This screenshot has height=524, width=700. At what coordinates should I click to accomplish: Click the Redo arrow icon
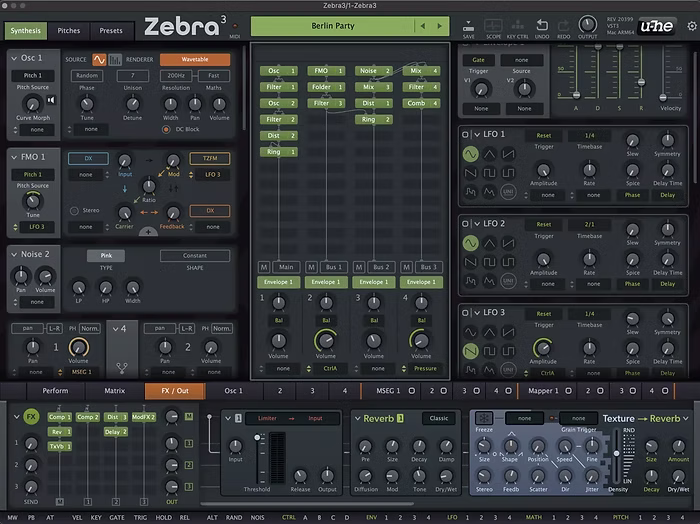(563, 25)
